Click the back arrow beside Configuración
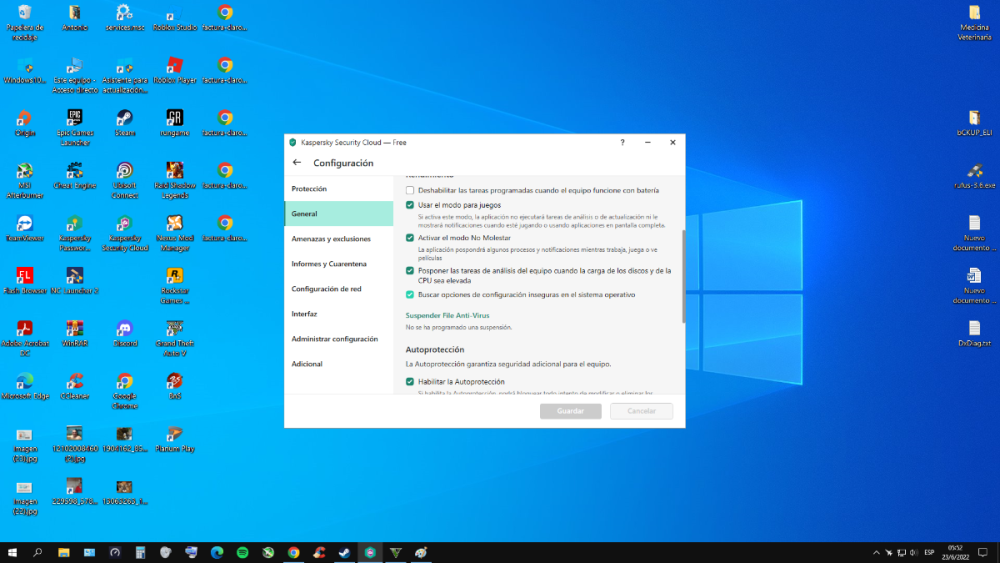The image size is (1000, 563). pos(297,163)
